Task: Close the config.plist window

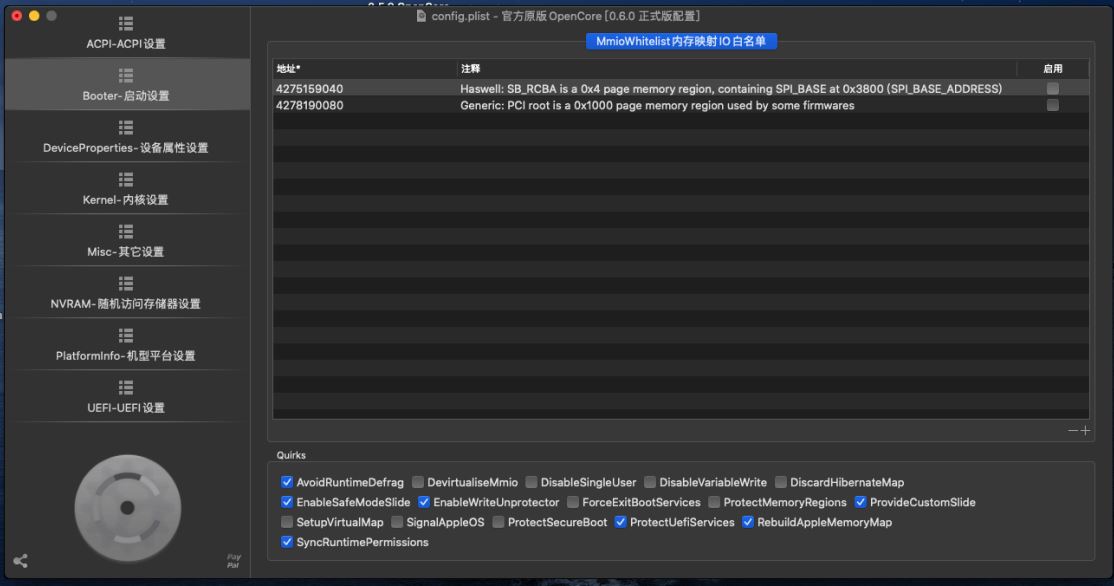Action: (x=17, y=16)
